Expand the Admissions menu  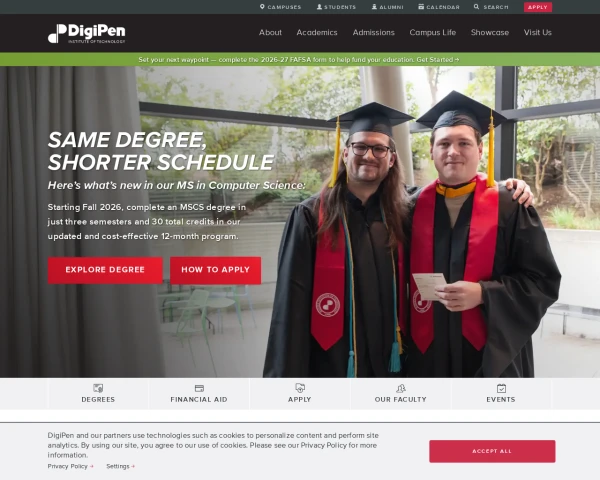click(373, 33)
